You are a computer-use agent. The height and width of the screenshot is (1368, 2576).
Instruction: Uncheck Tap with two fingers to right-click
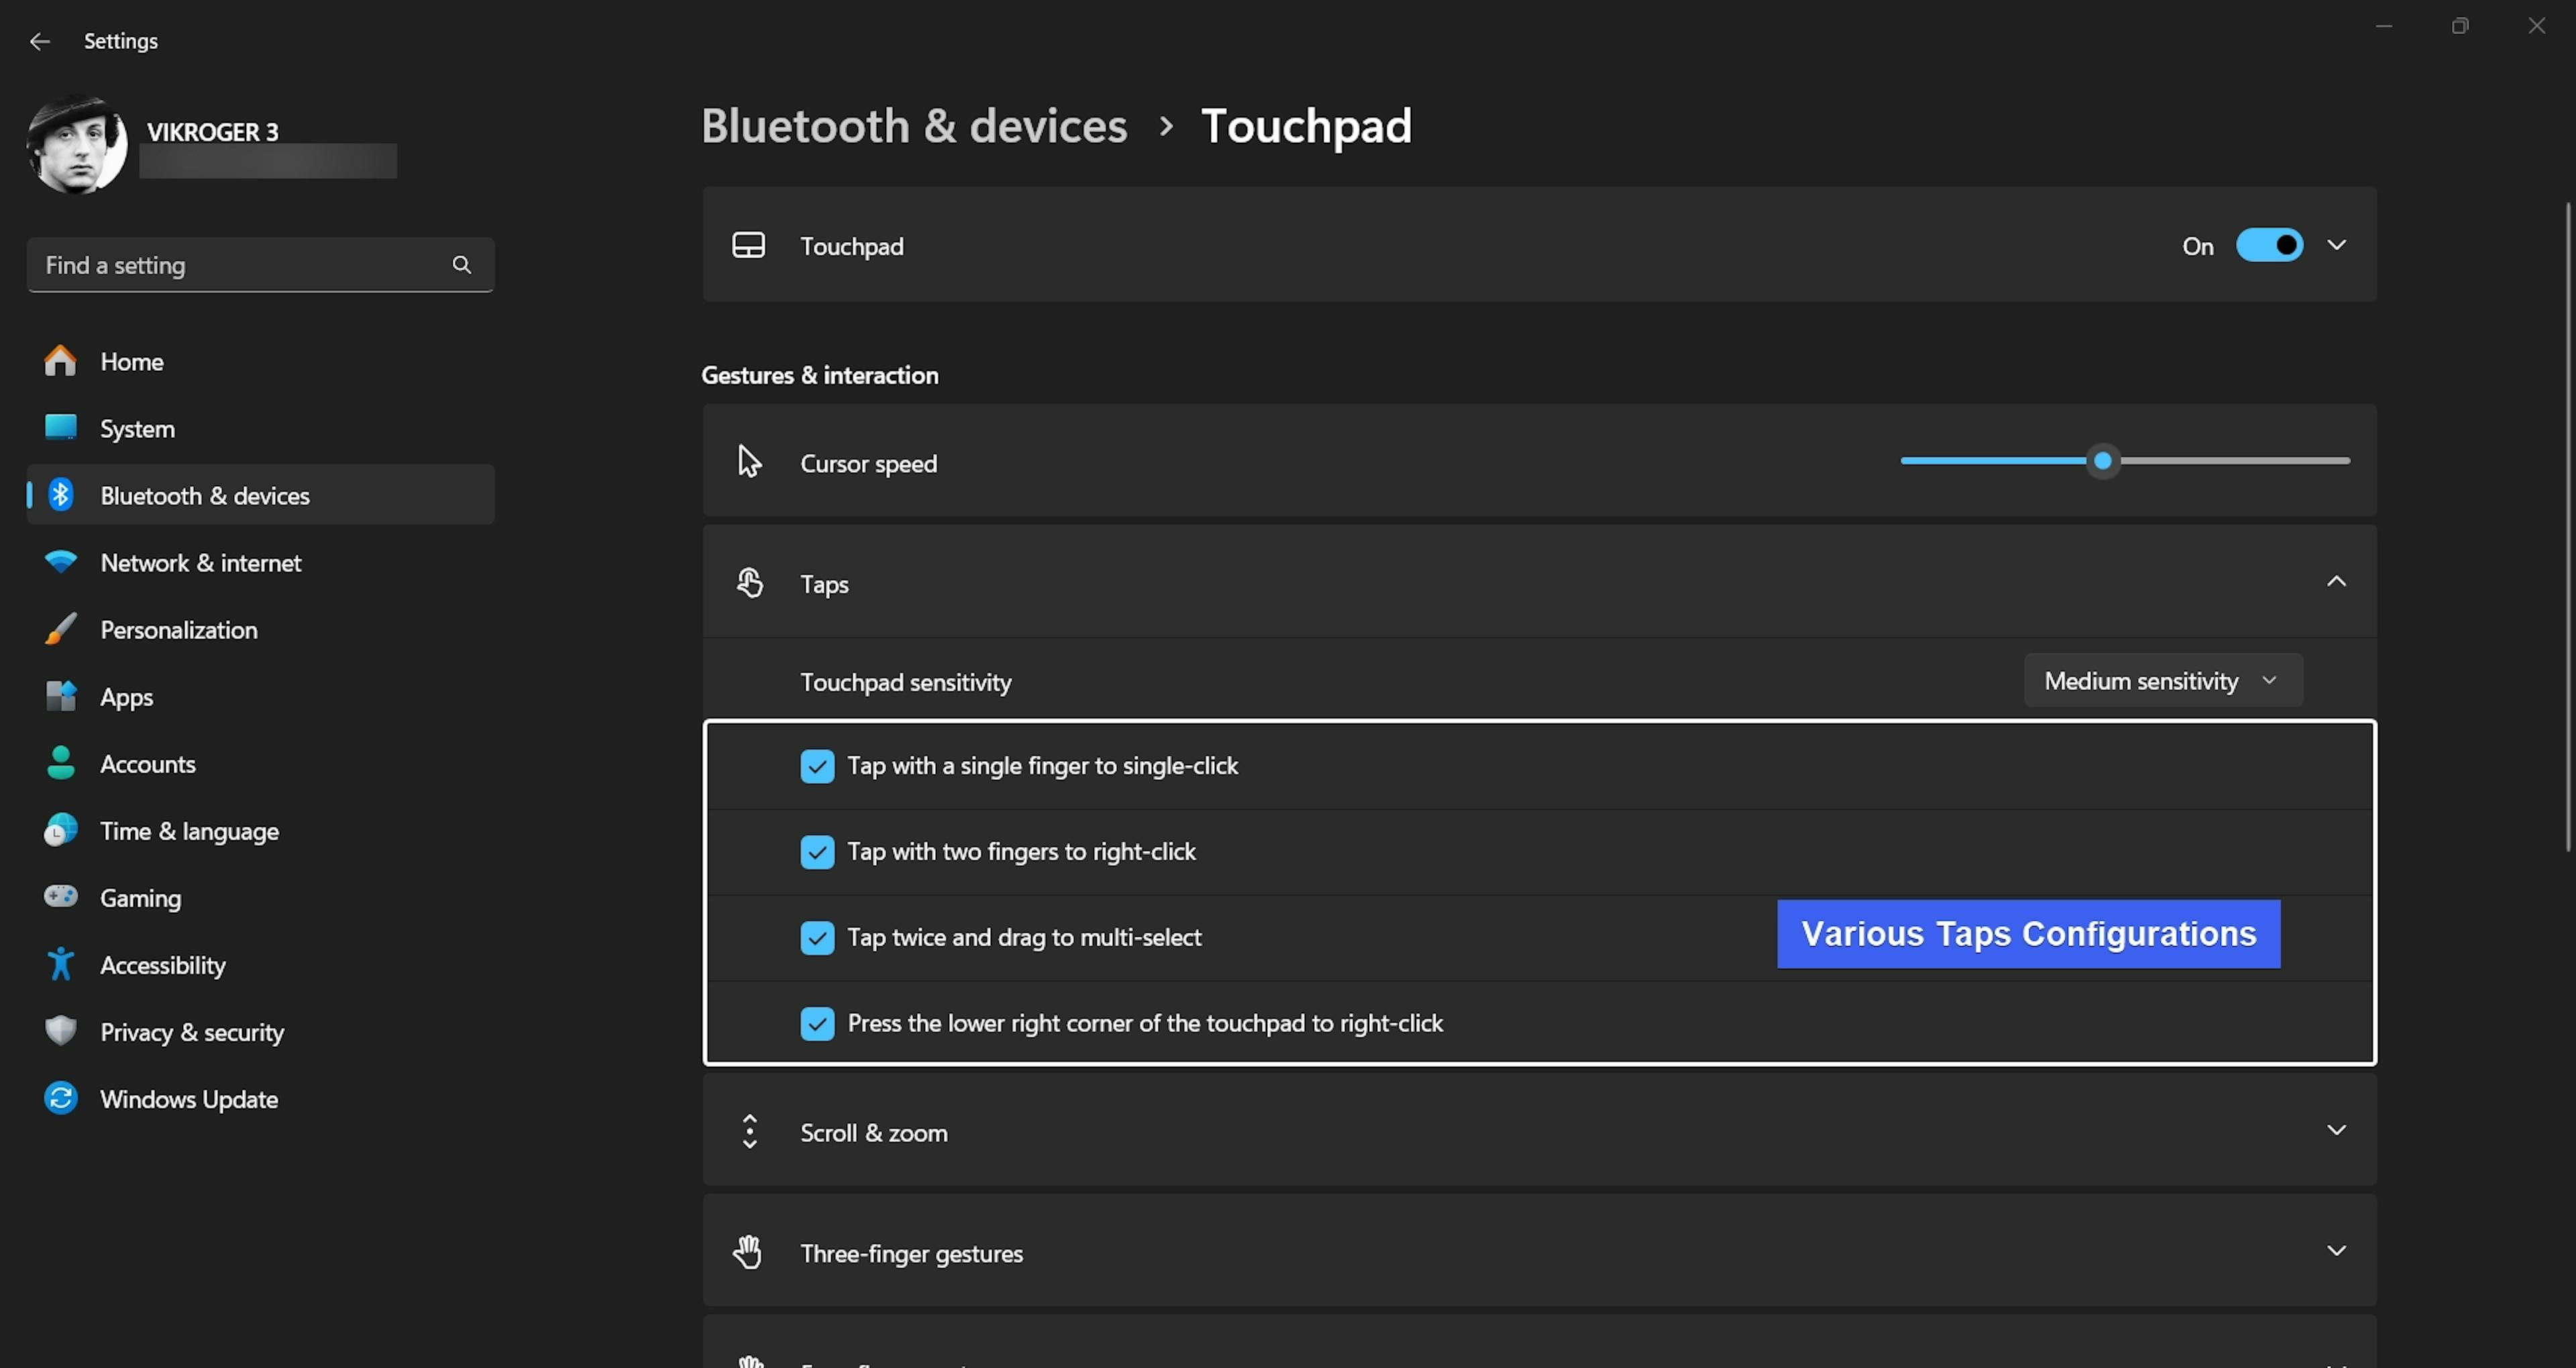[817, 852]
